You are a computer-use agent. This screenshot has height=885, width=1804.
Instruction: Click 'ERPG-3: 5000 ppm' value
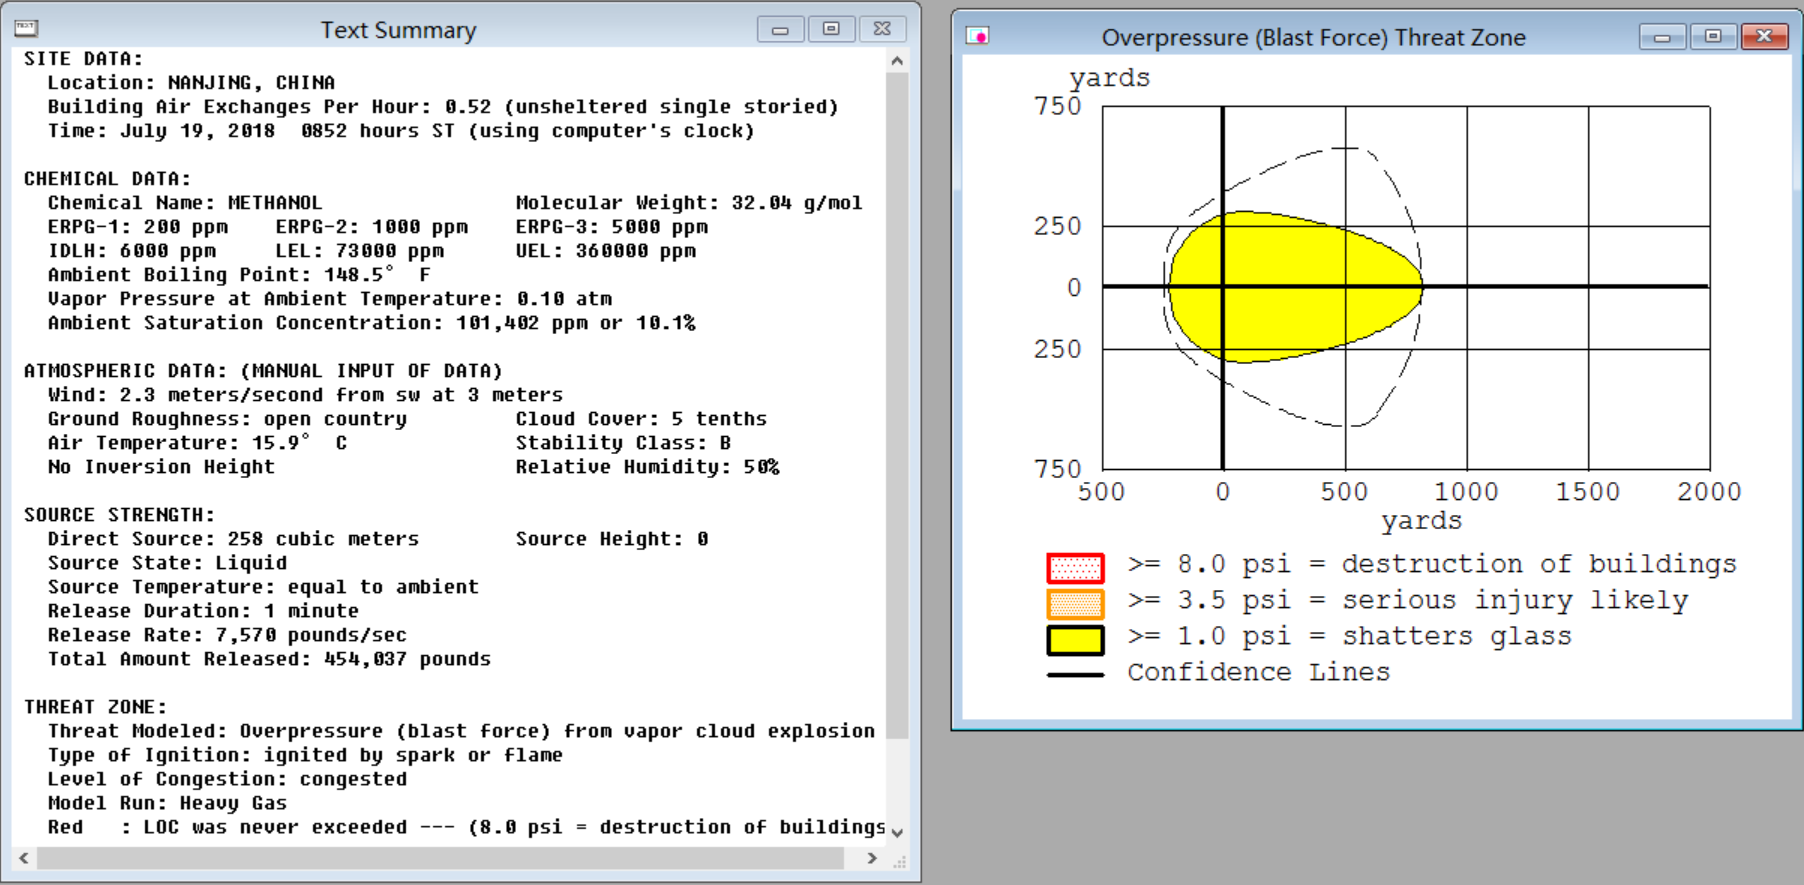(612, 227)
